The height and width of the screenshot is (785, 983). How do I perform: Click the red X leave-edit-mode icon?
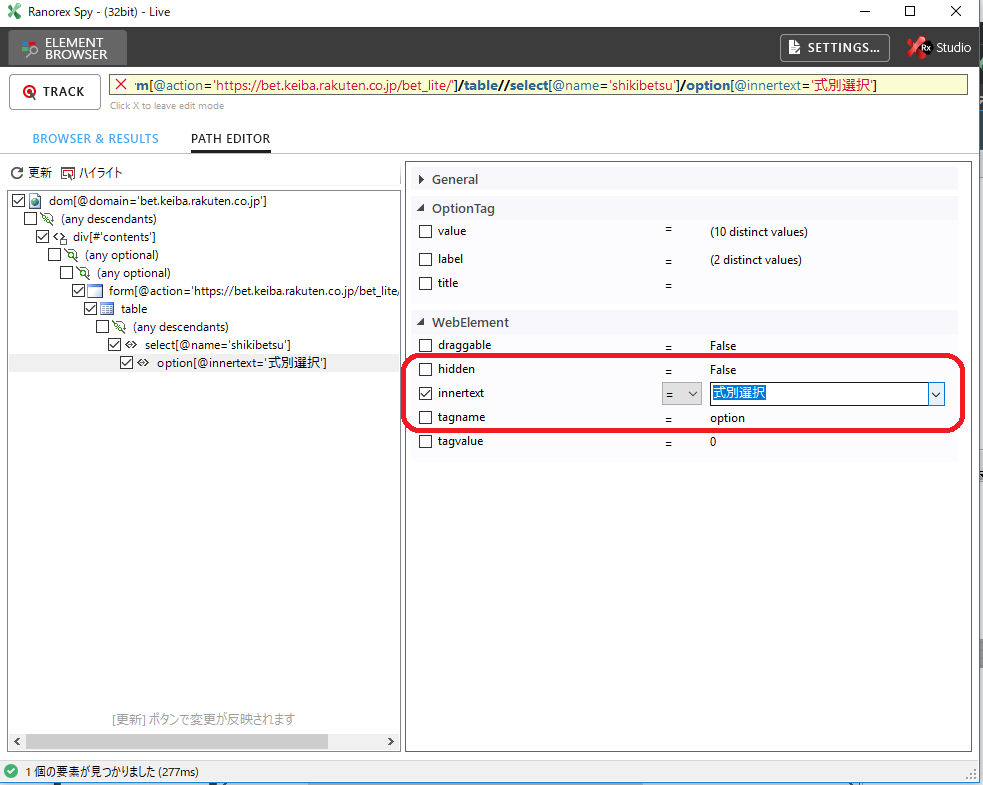point(121,85)
